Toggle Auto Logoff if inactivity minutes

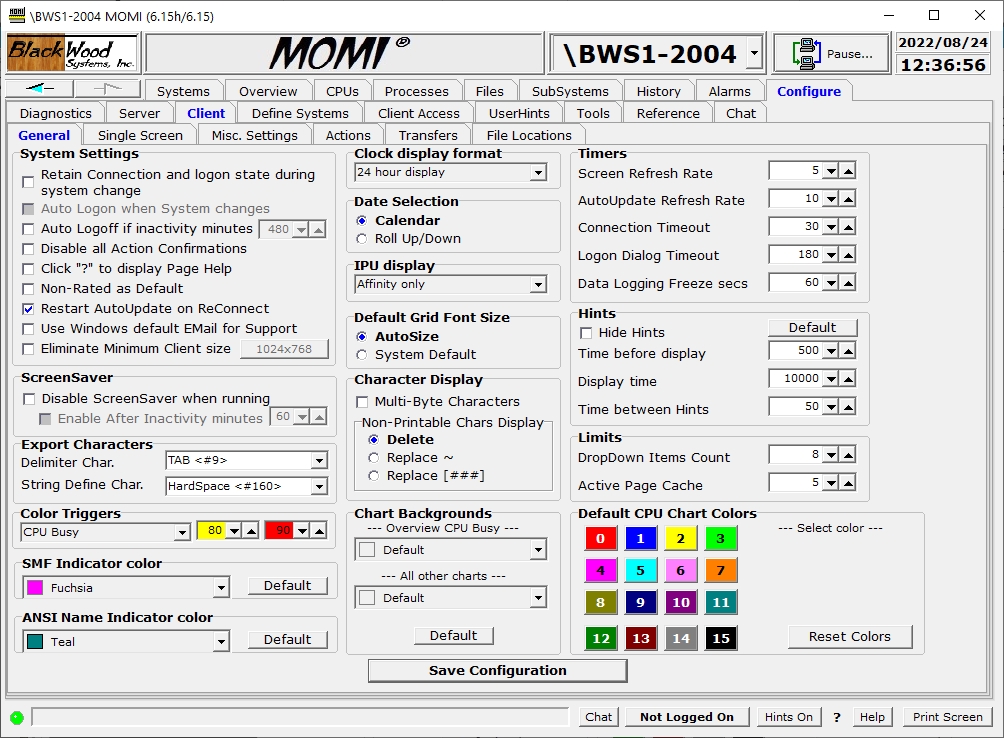click(28, 229)
